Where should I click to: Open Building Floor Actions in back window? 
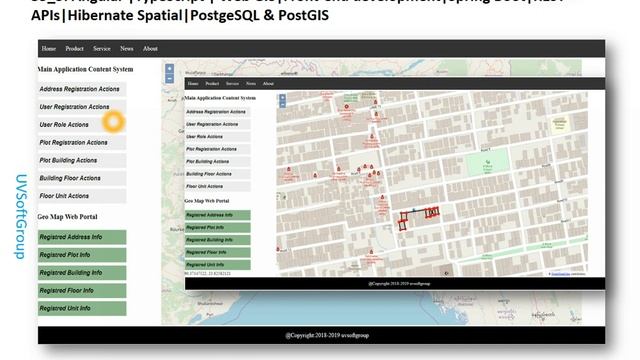click(x=82, y=178)
